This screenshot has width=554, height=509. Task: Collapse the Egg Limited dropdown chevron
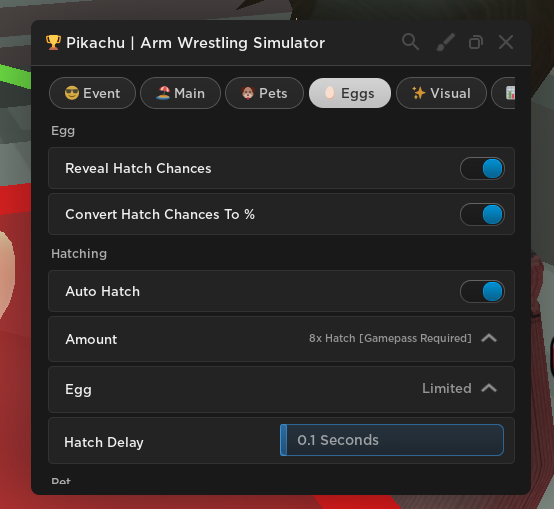489,389
